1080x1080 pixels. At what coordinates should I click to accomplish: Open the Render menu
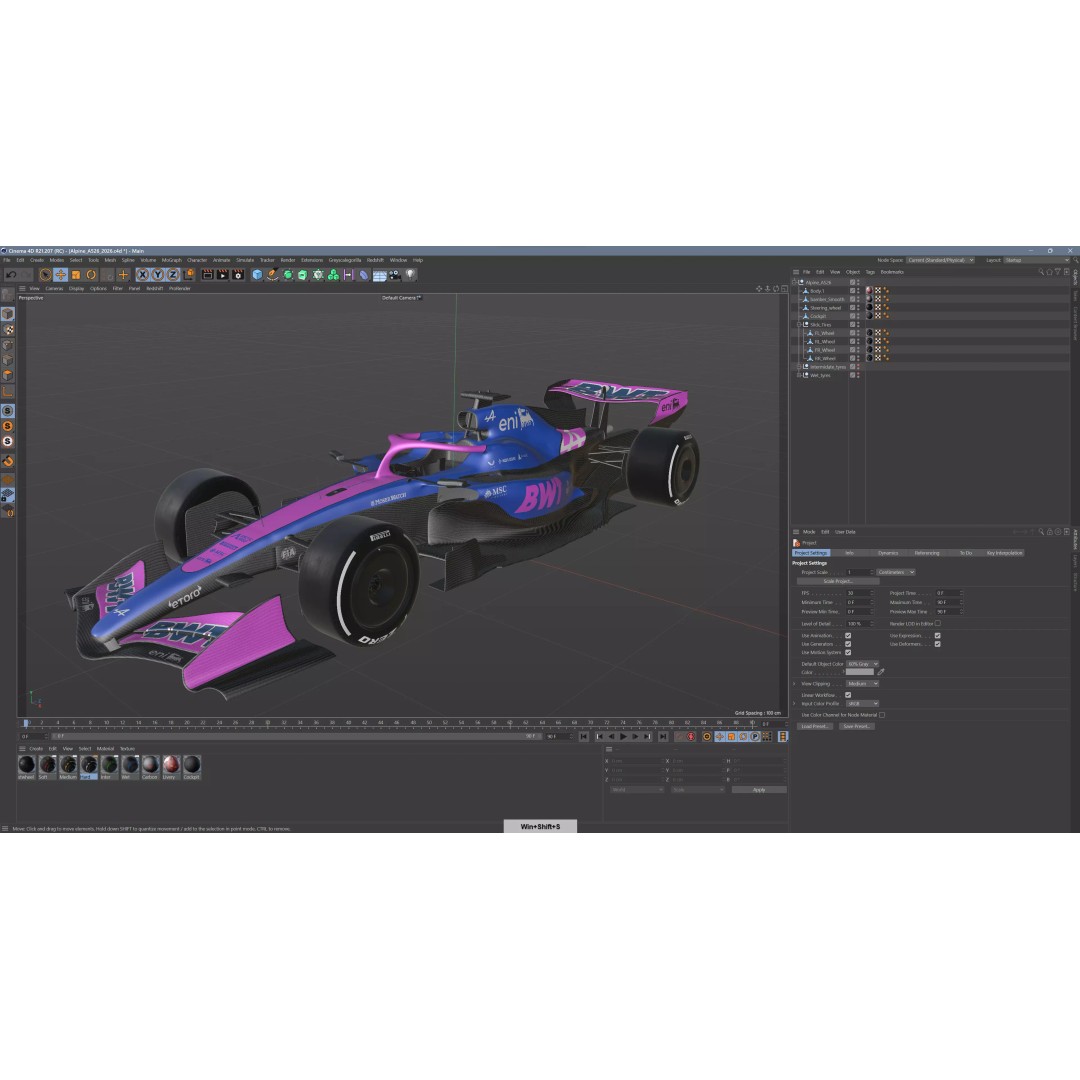pyautogui.click(x=288, y=260)
